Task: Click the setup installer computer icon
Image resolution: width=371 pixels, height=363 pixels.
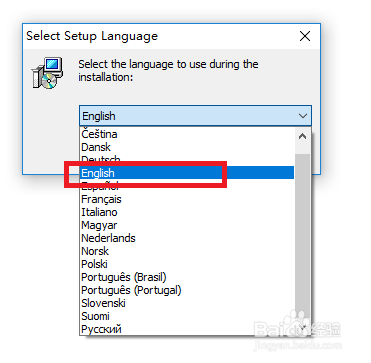Action: (x=47, y=73)
